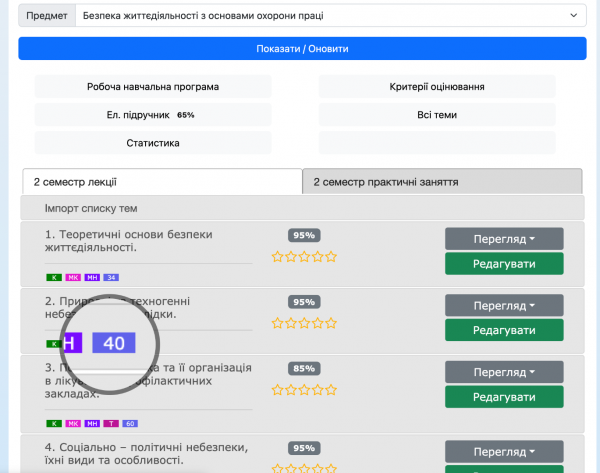
Task: Click the blue 60 badge under topic 3
Action: pyautogui.click(x=130, y=424)
